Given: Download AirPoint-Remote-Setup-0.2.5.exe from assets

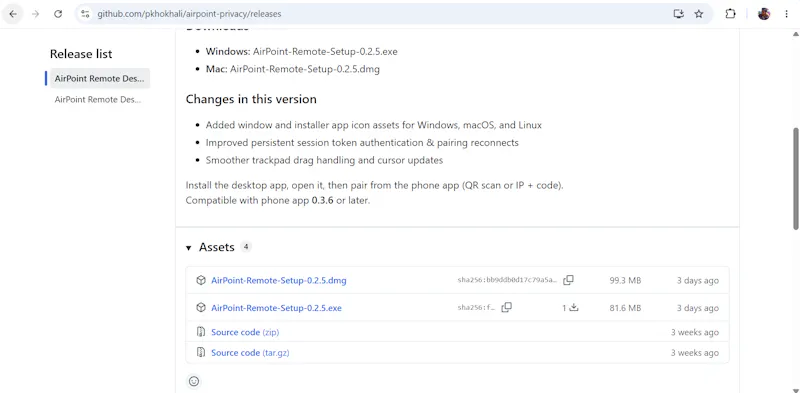Looking at the screenshot, I should pos(277,308).
